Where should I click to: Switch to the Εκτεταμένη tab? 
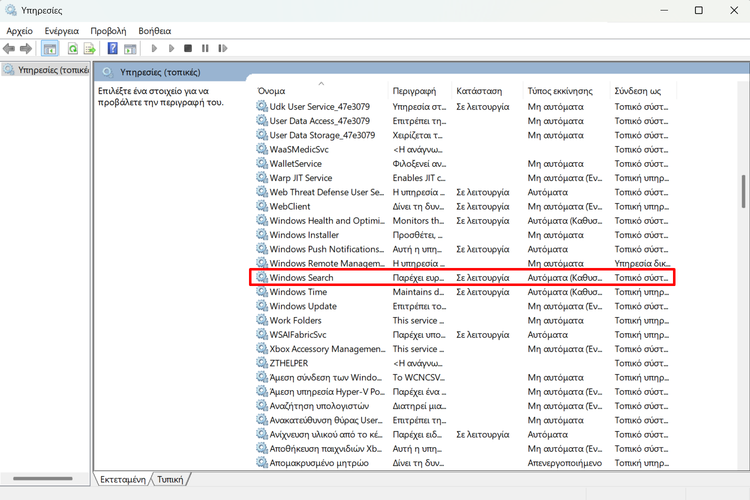pyautogui.click(x=123, y=479)
